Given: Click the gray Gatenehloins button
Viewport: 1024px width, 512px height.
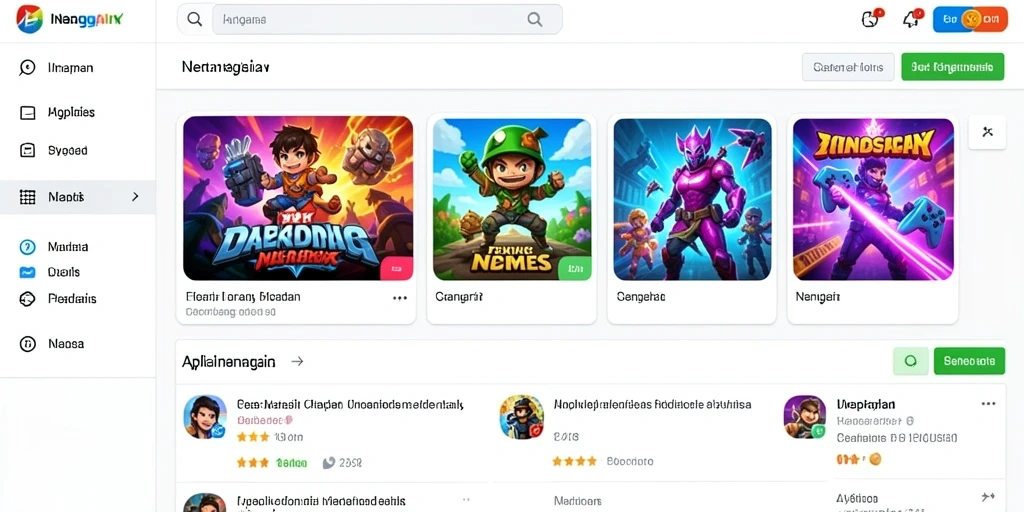Looking at the screenshot, I should (848, 67).
